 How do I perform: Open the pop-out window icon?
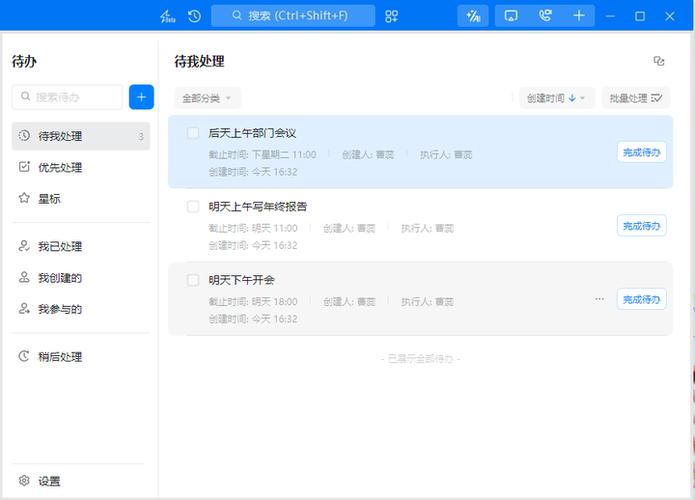[x=659, y=61]
